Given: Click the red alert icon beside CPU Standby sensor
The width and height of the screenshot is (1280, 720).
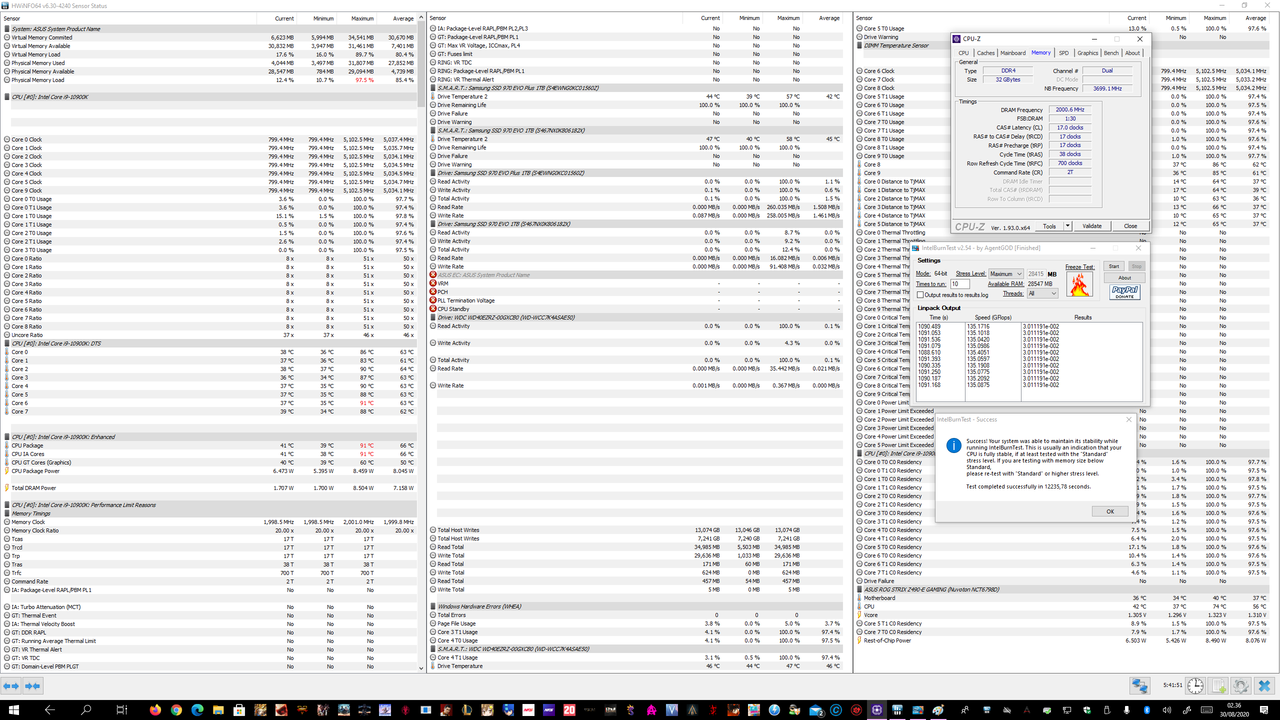Looking at the screenshot, I should tap(433, 308).
